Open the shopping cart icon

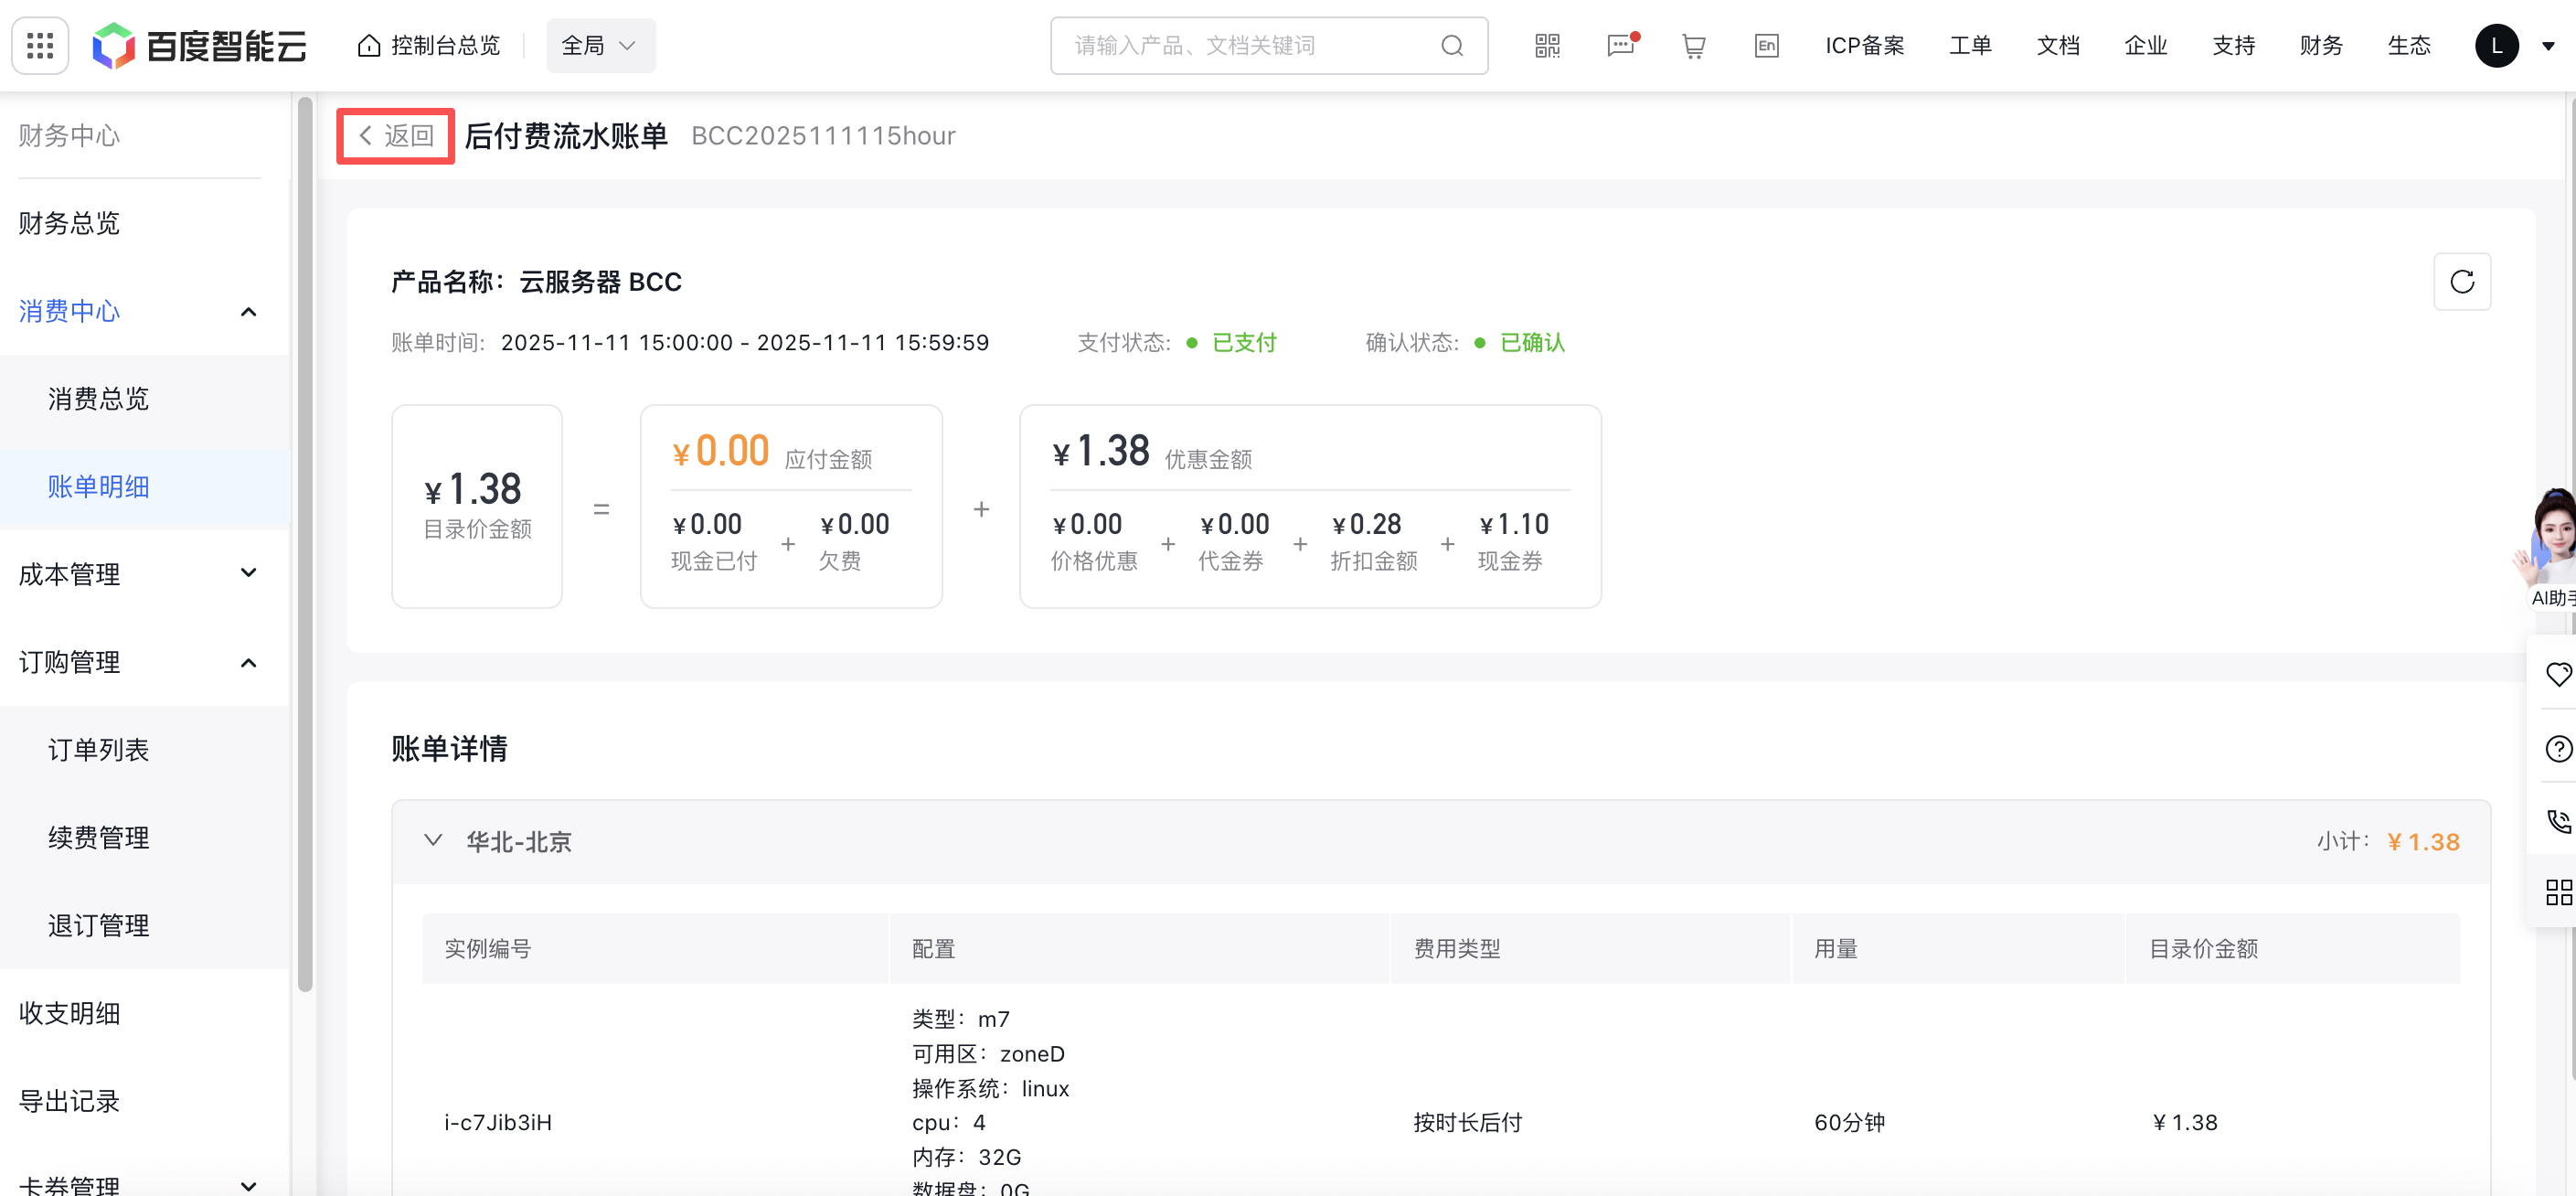point(1693,45)
